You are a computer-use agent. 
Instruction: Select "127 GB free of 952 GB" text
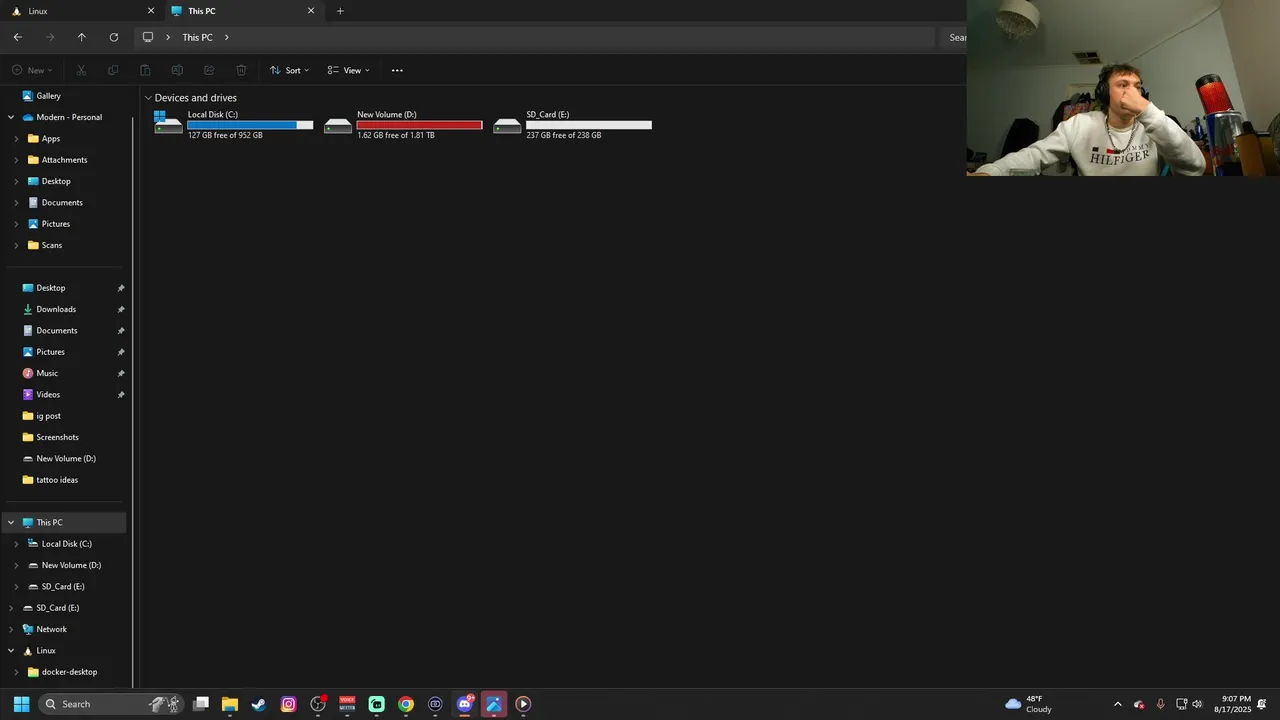click(x=225, y=135)
